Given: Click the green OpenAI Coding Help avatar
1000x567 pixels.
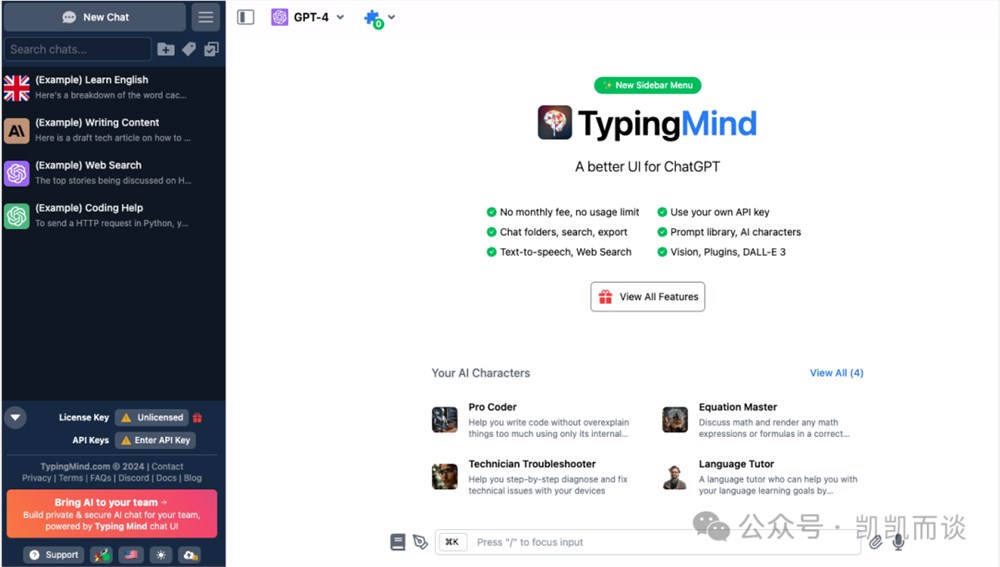Looking at the screenshot, I should point(17,216).
